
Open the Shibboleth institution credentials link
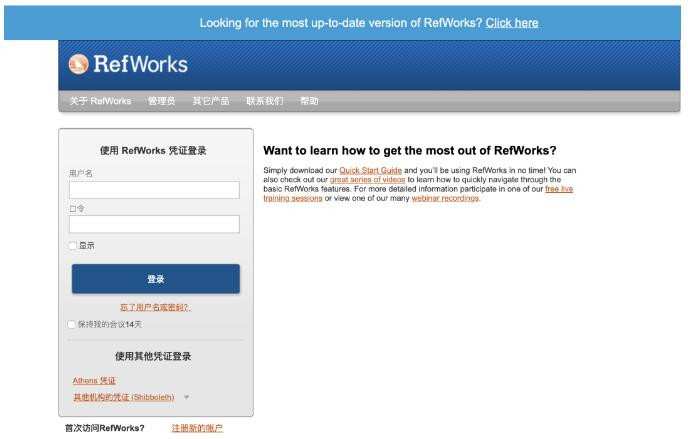coord(124,397)
